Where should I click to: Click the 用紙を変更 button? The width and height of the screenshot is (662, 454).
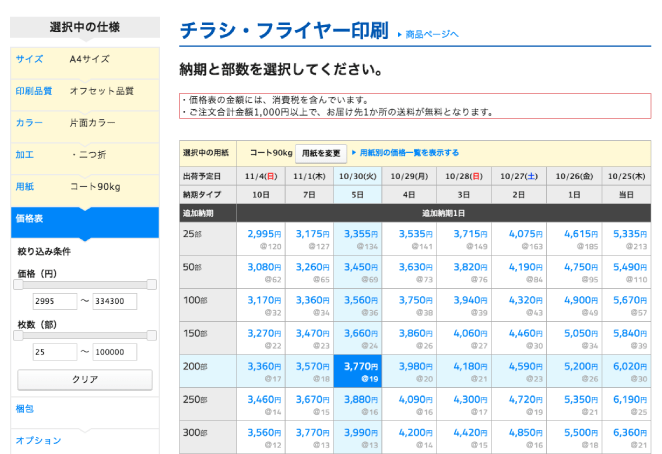(322, 153)
